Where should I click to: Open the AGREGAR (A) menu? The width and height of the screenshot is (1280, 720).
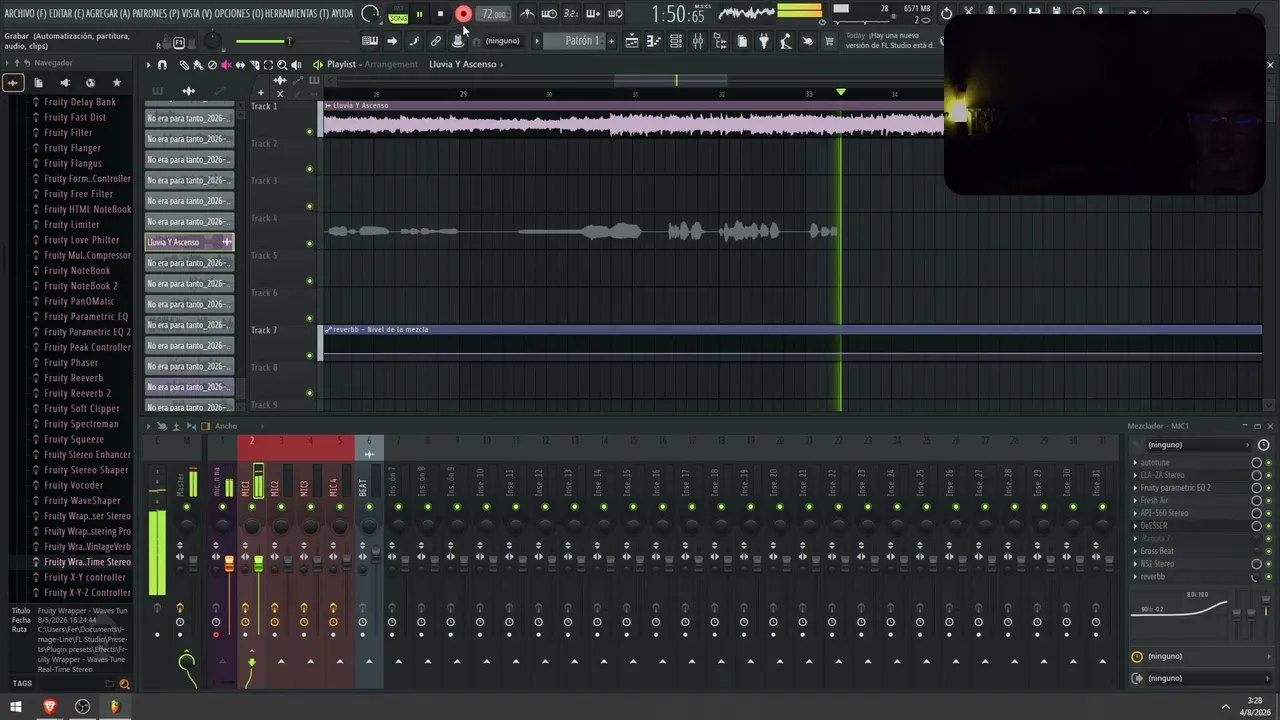(109, 14)
